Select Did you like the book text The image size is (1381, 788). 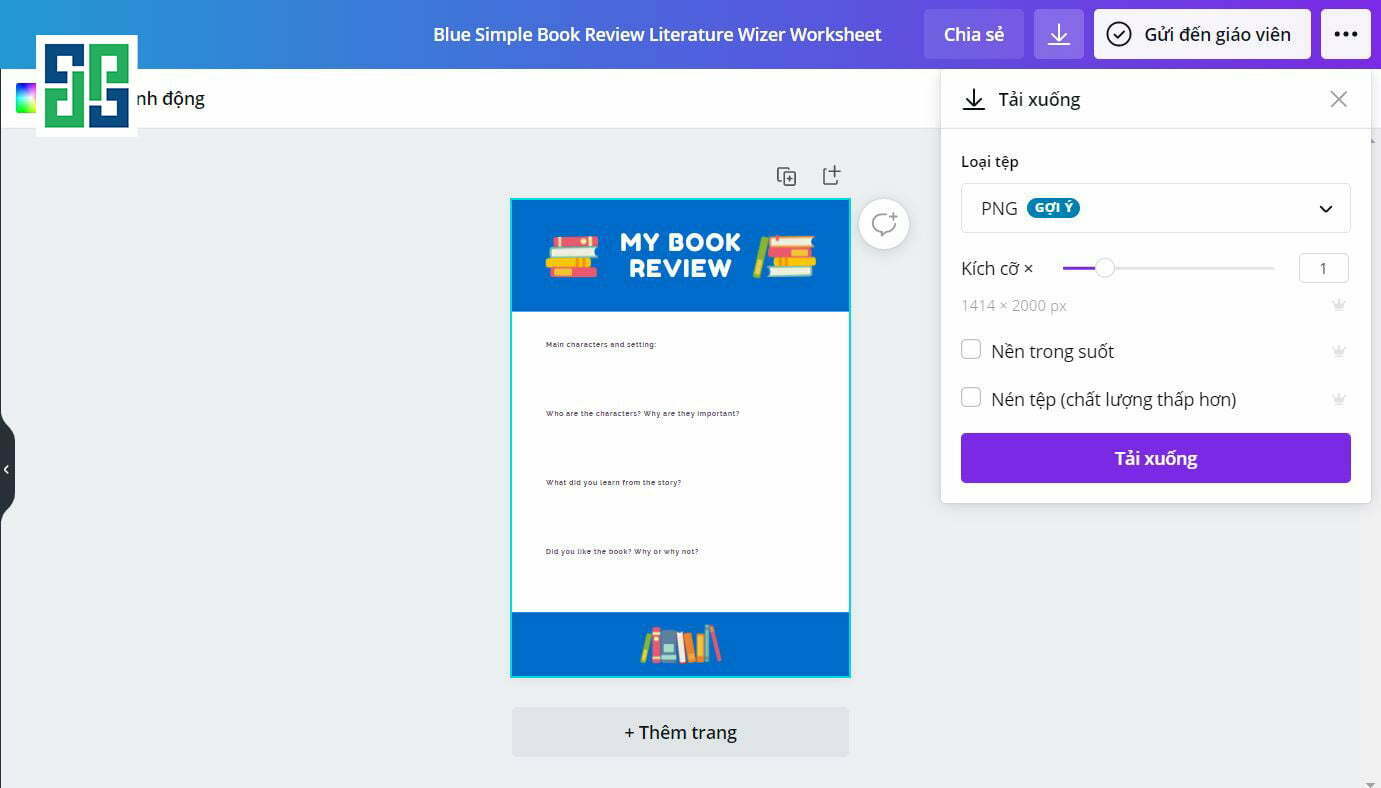point(622,551)
